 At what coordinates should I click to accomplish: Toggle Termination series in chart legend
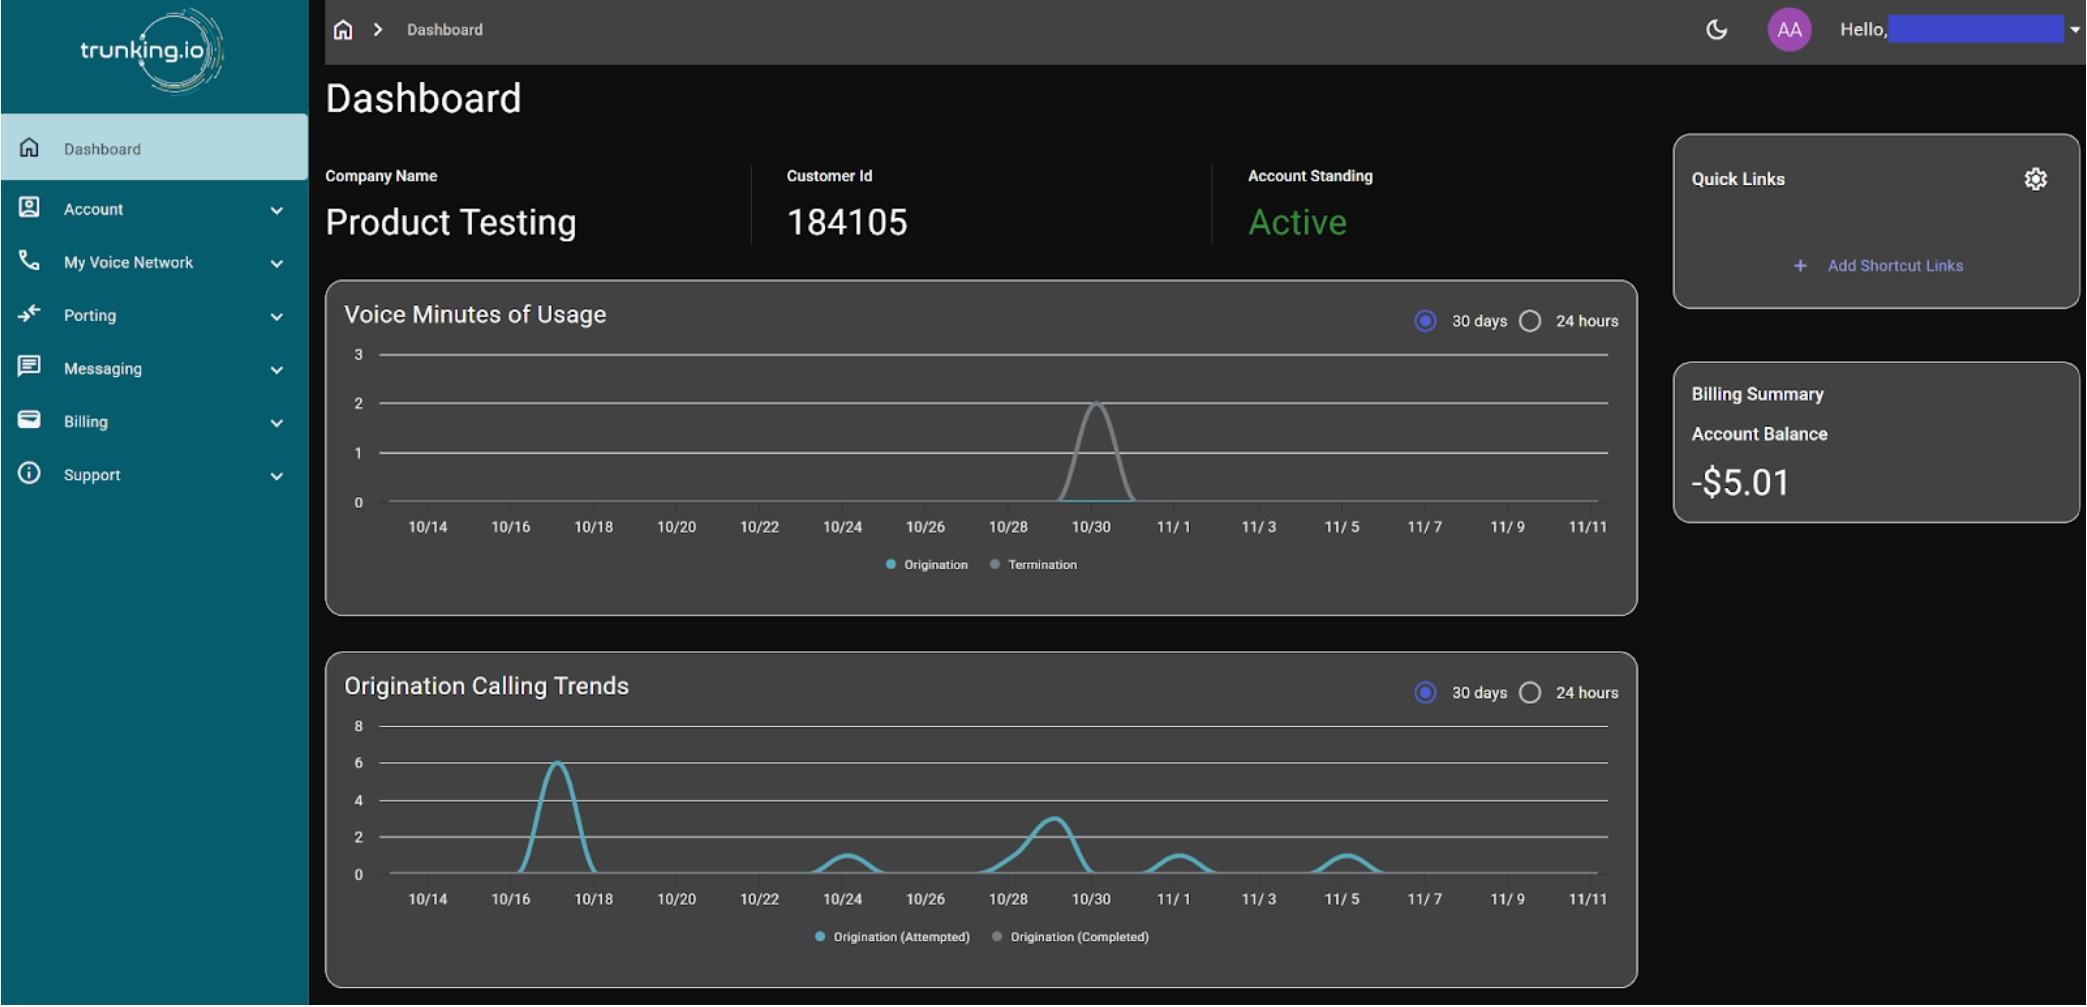pyautogui.click(x=1041, y=565)
